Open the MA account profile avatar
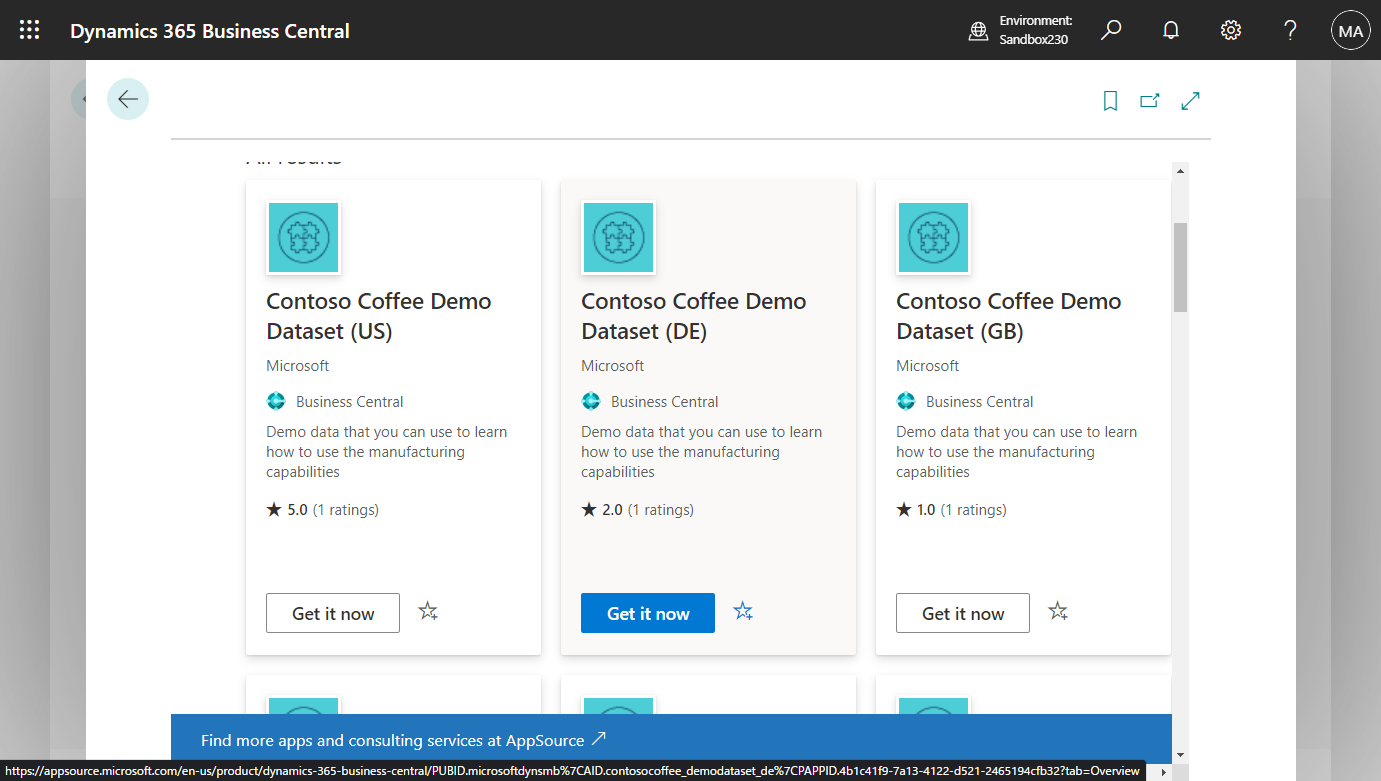The height and width of the screenshot is (781, 1381). point(1350,30)
